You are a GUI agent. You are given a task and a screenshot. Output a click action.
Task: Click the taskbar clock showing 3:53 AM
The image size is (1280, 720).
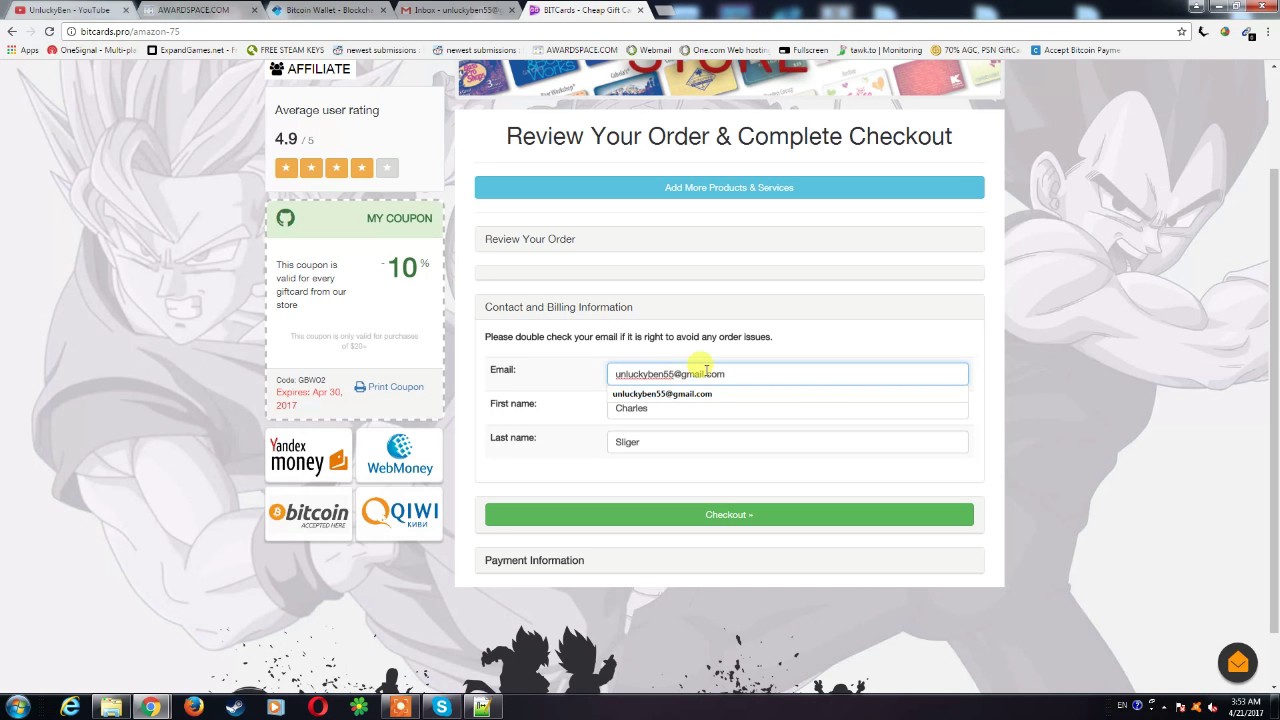point(1246,707)
